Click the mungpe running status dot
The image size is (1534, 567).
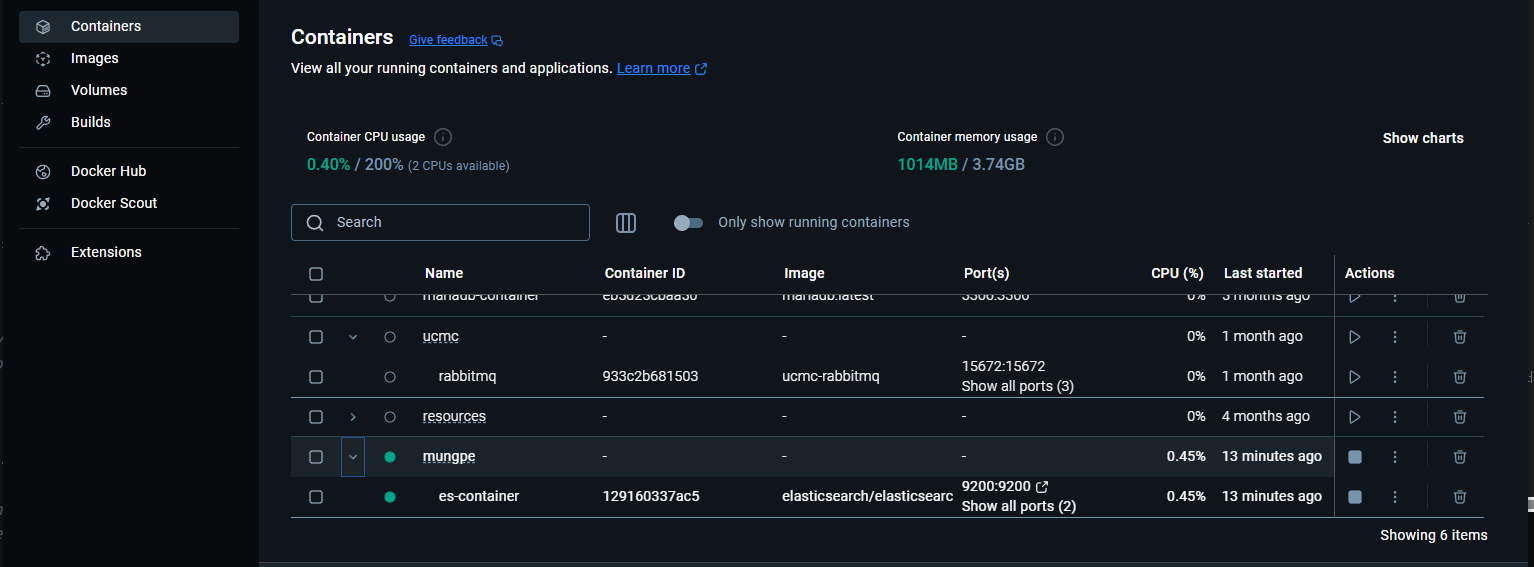click(x=390, y=457)
